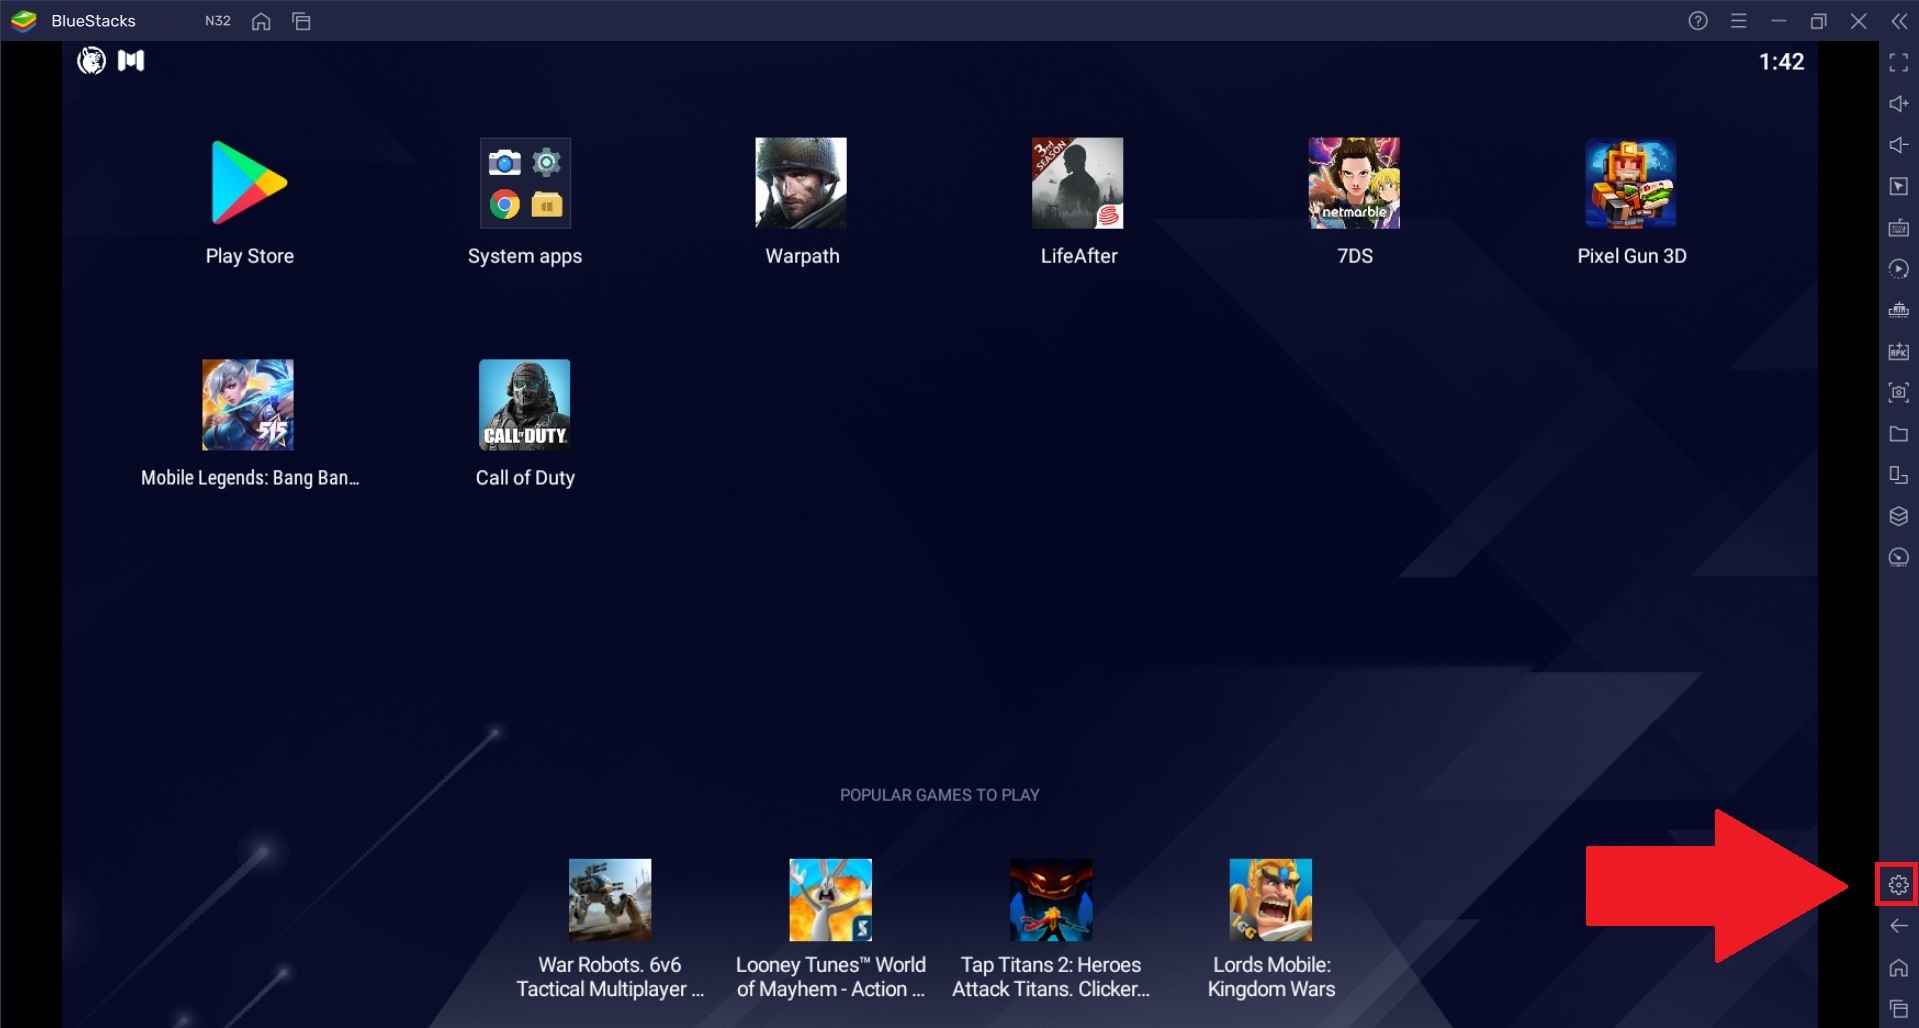Open BlueStacks help
This screenshot has width=1919, height=1028.
pyautogui.click(x=1697, y=20)
